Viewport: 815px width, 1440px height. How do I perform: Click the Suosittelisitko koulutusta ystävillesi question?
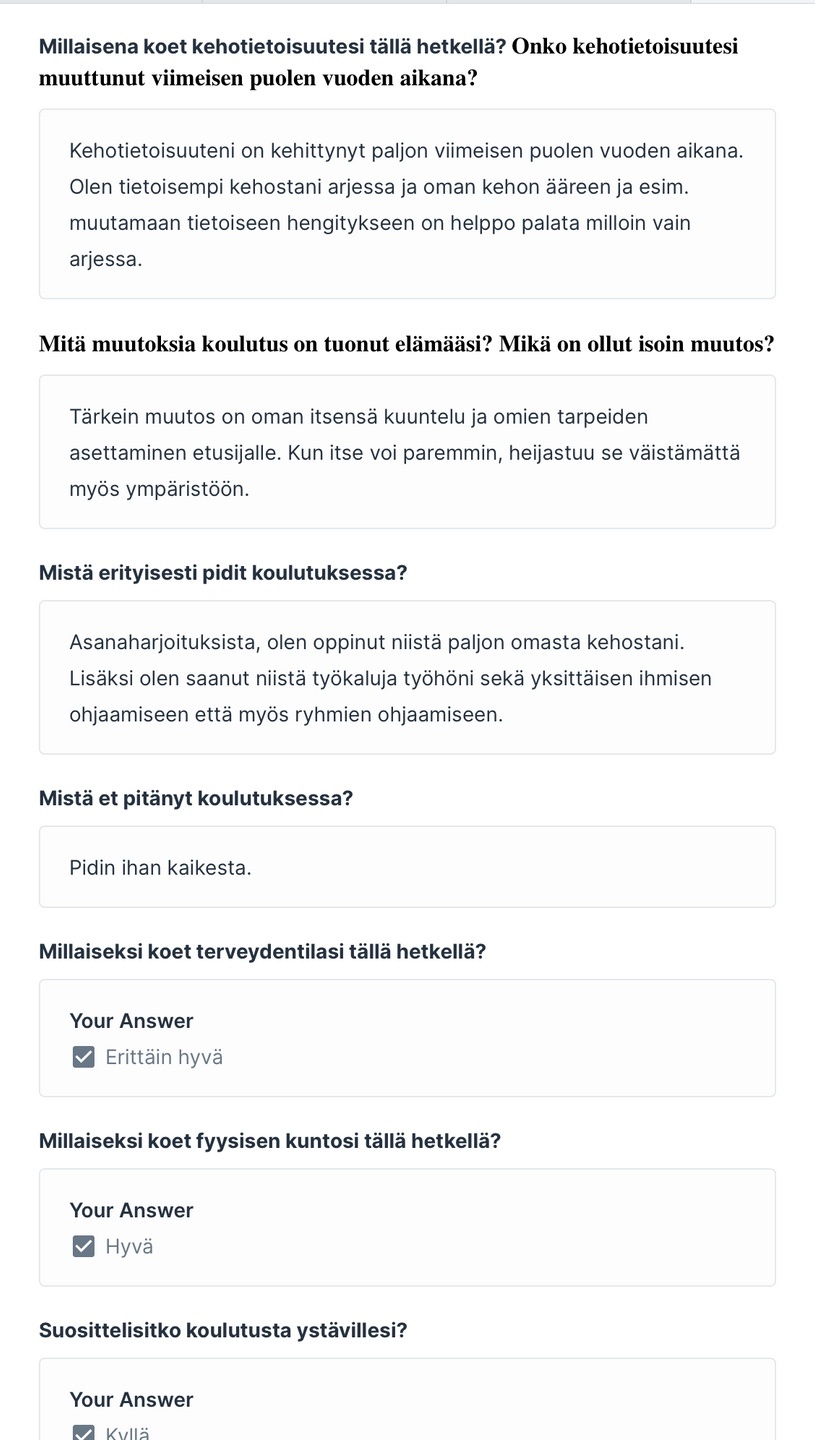click(223, 1330)
